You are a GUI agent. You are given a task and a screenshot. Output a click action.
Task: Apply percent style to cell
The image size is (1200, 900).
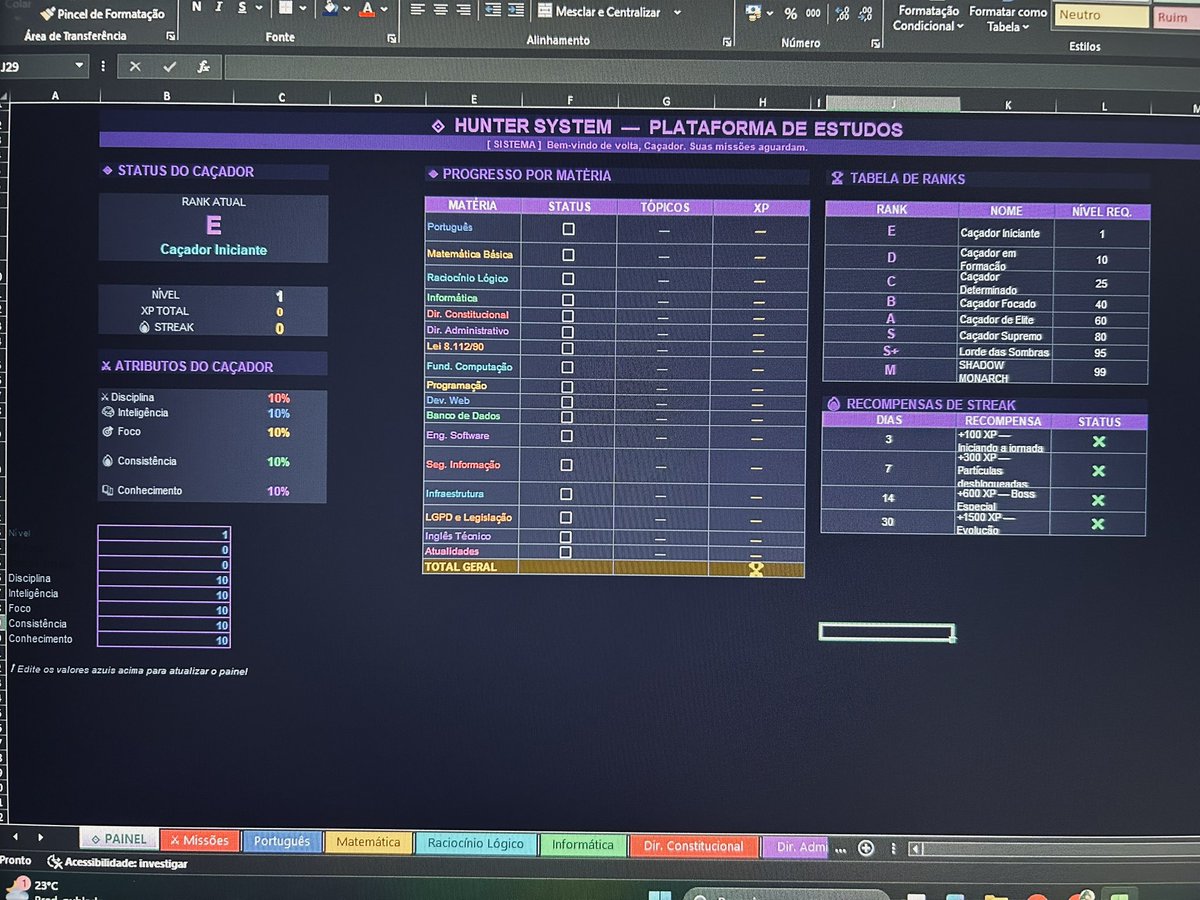pos(790,13)
